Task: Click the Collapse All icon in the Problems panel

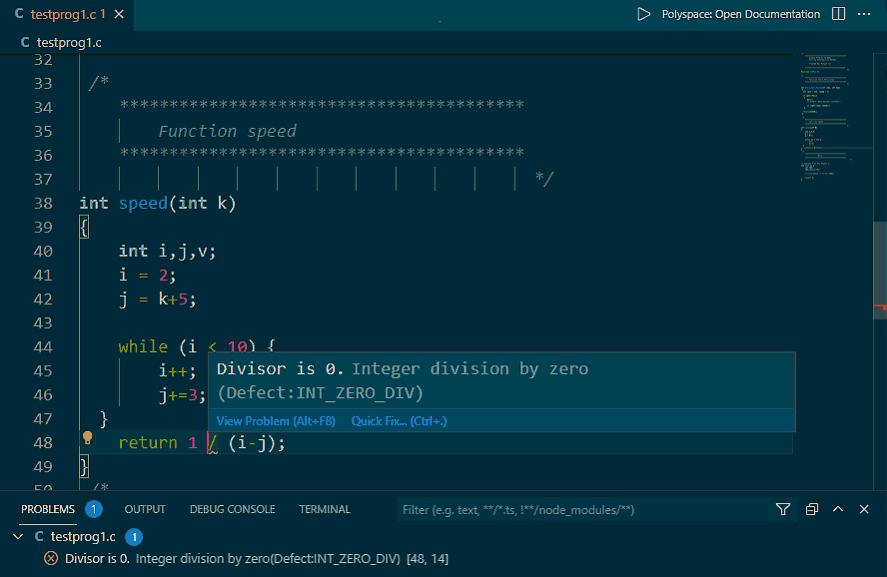Action: click(811, 509)
